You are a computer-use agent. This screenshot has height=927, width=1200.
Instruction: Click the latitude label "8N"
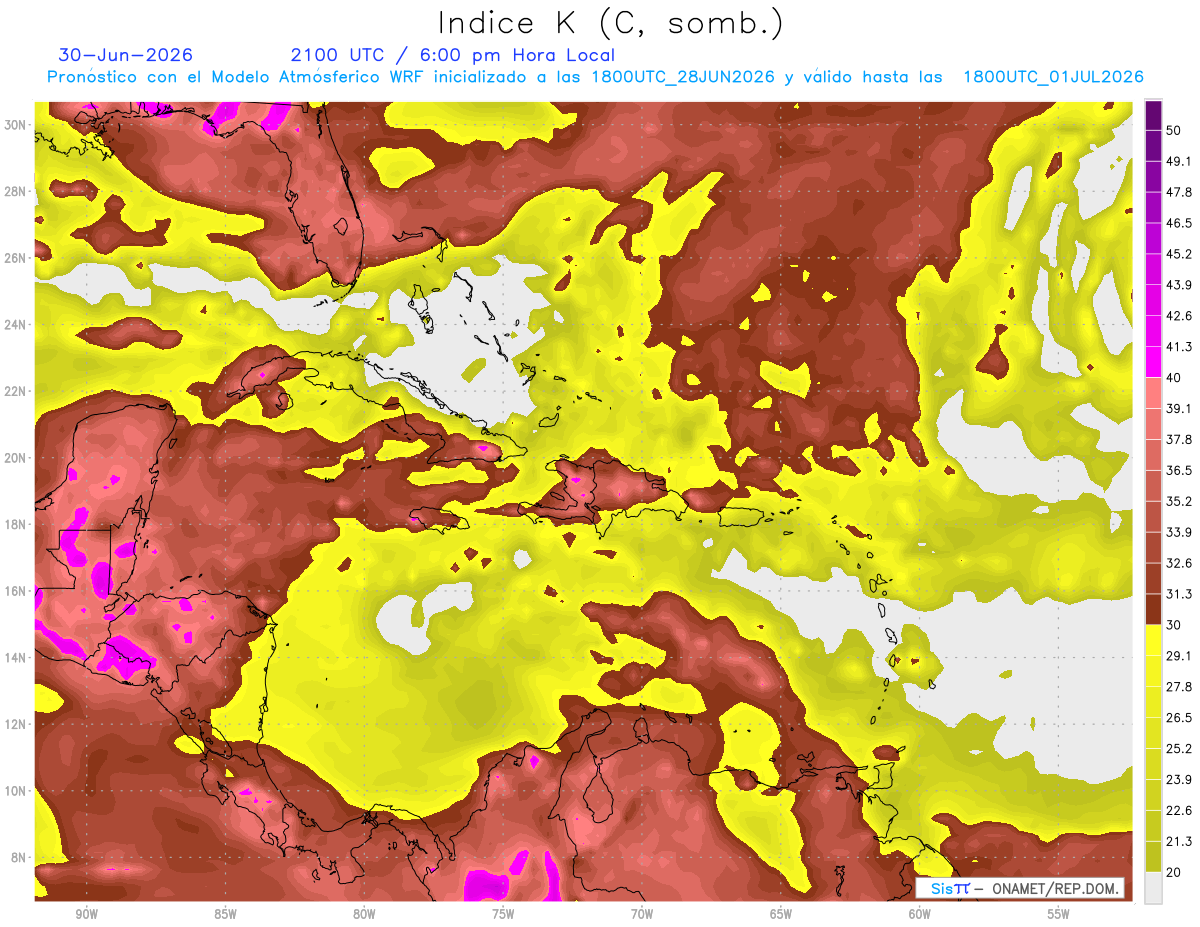pos(20,858)
